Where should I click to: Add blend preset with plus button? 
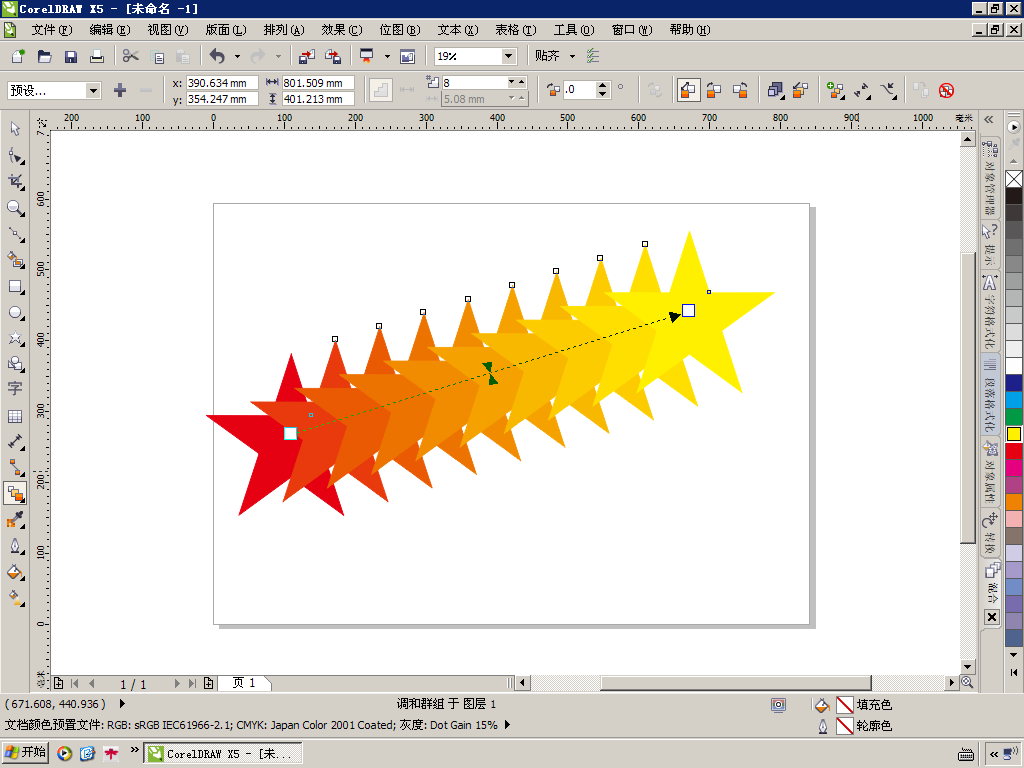pyautogui.click(x=120, y=90)
